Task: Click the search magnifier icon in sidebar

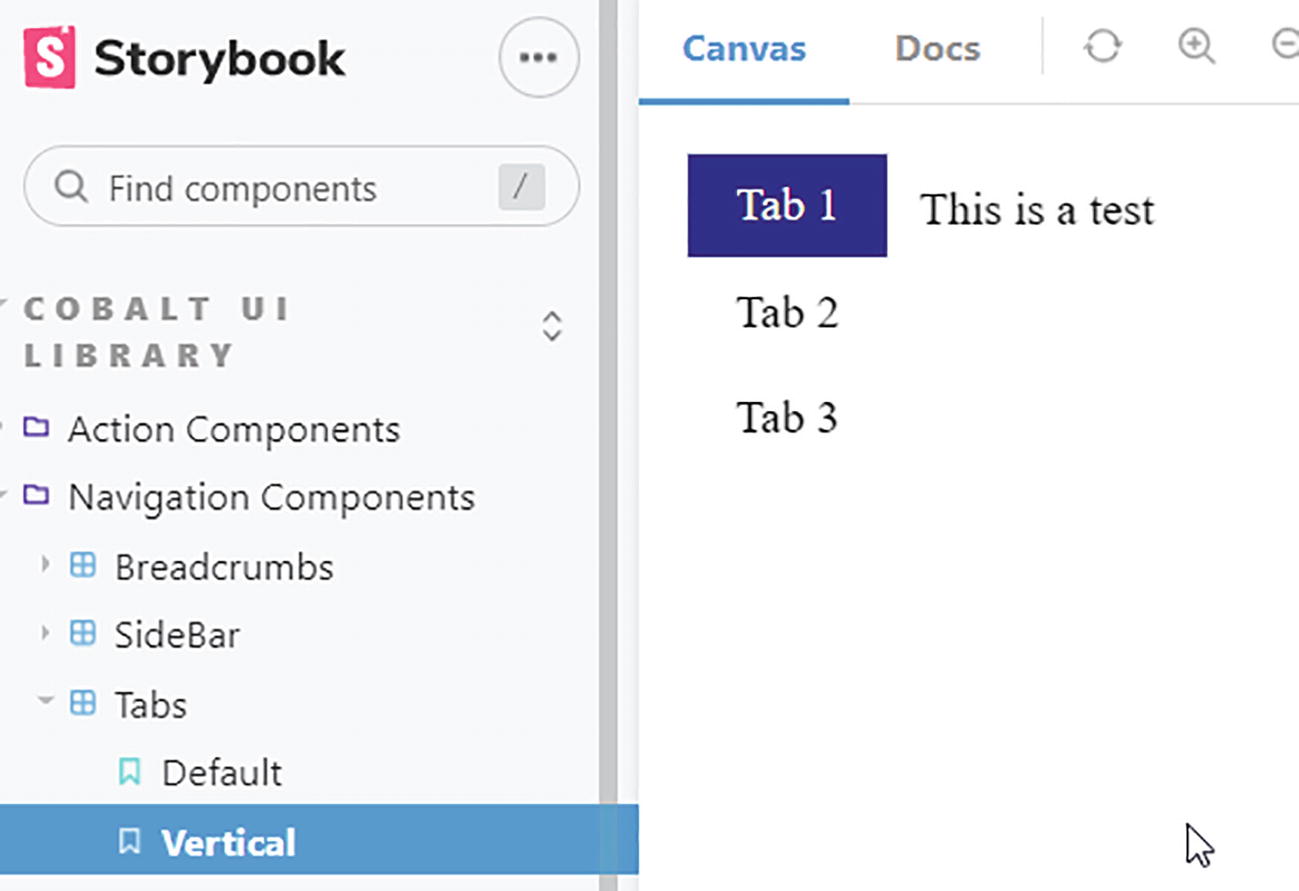Action: pyautogui.click(x=71, y=187)
